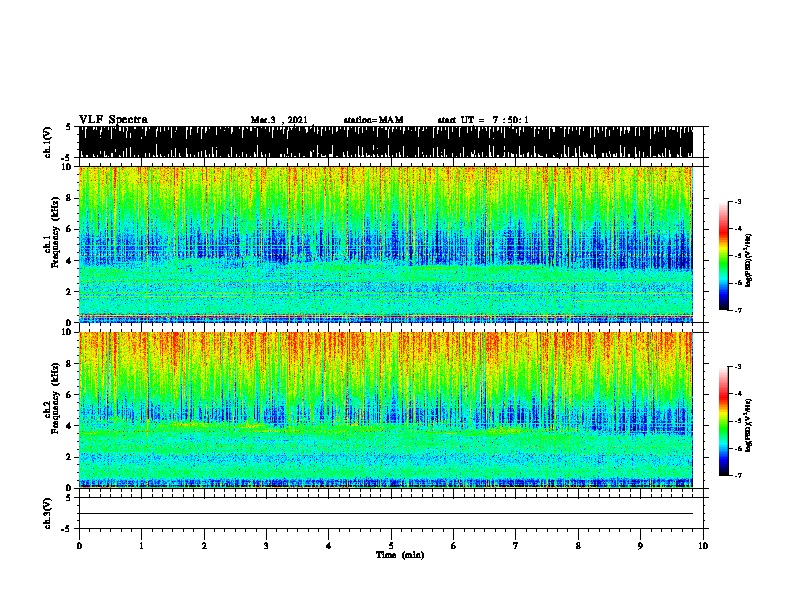Click the "station=MAM" header label

(373, 120)
